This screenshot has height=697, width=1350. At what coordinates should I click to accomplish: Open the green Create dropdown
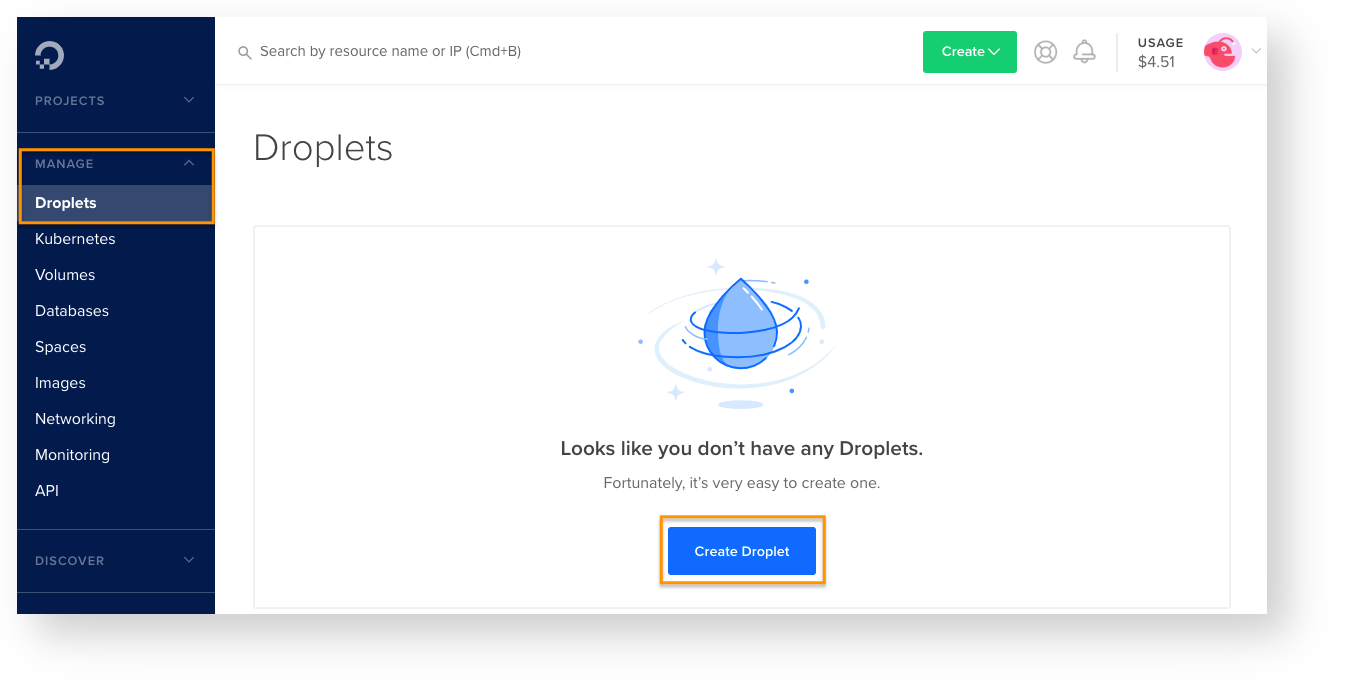(x=970, y=52)
